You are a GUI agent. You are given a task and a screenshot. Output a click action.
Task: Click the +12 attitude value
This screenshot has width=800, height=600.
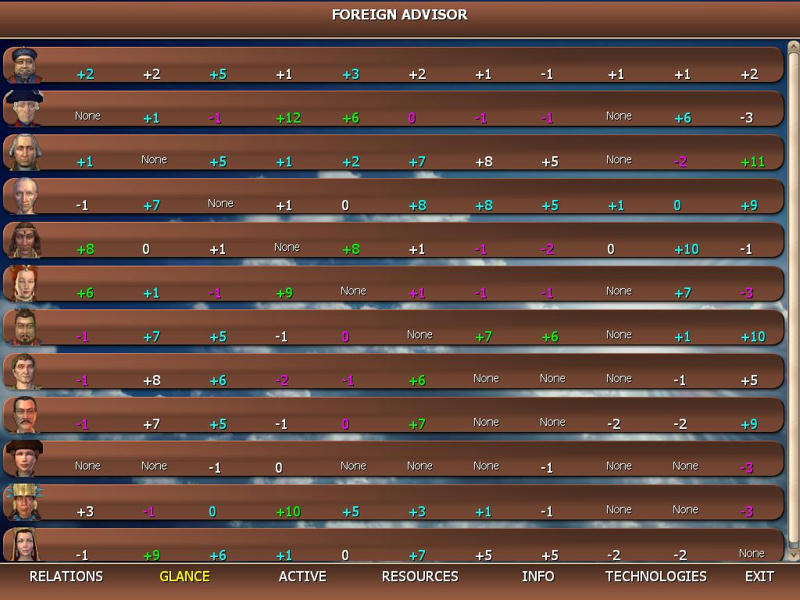288,118
